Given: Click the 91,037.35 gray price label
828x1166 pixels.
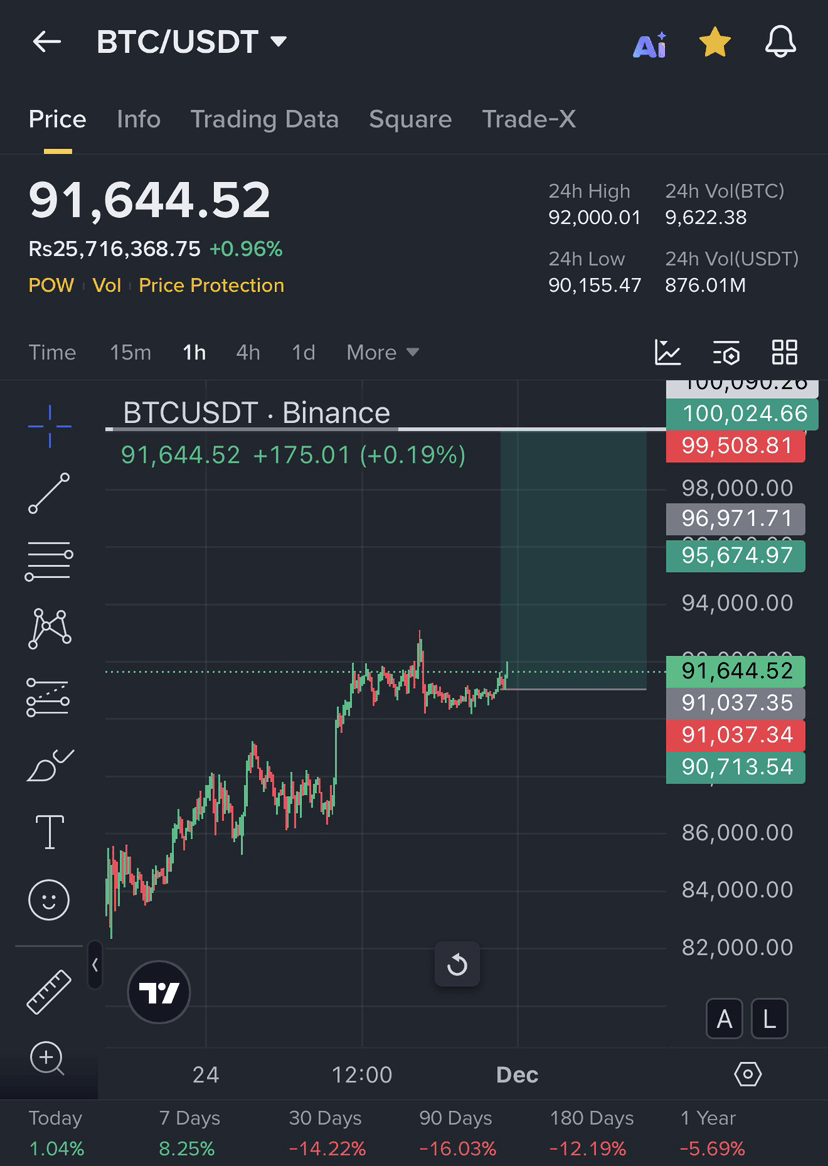Looking at the screenshot, I should [736, 703].
